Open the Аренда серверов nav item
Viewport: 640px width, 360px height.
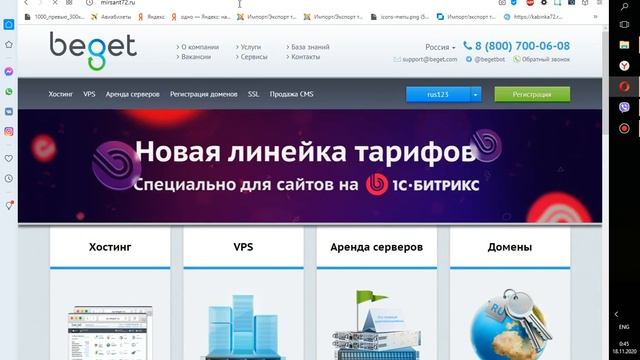coord(132,94)
